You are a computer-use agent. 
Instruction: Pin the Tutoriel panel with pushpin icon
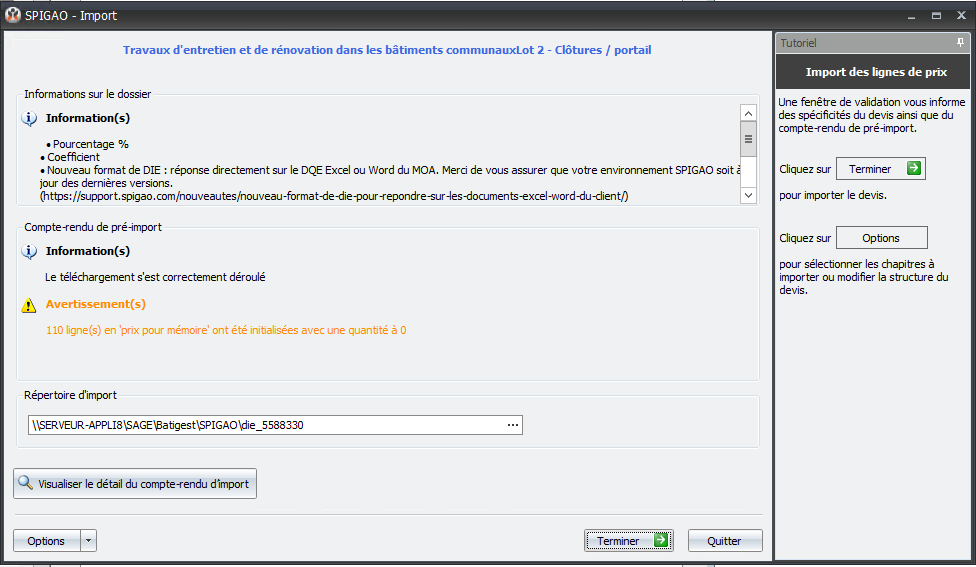tap(960, 42)
